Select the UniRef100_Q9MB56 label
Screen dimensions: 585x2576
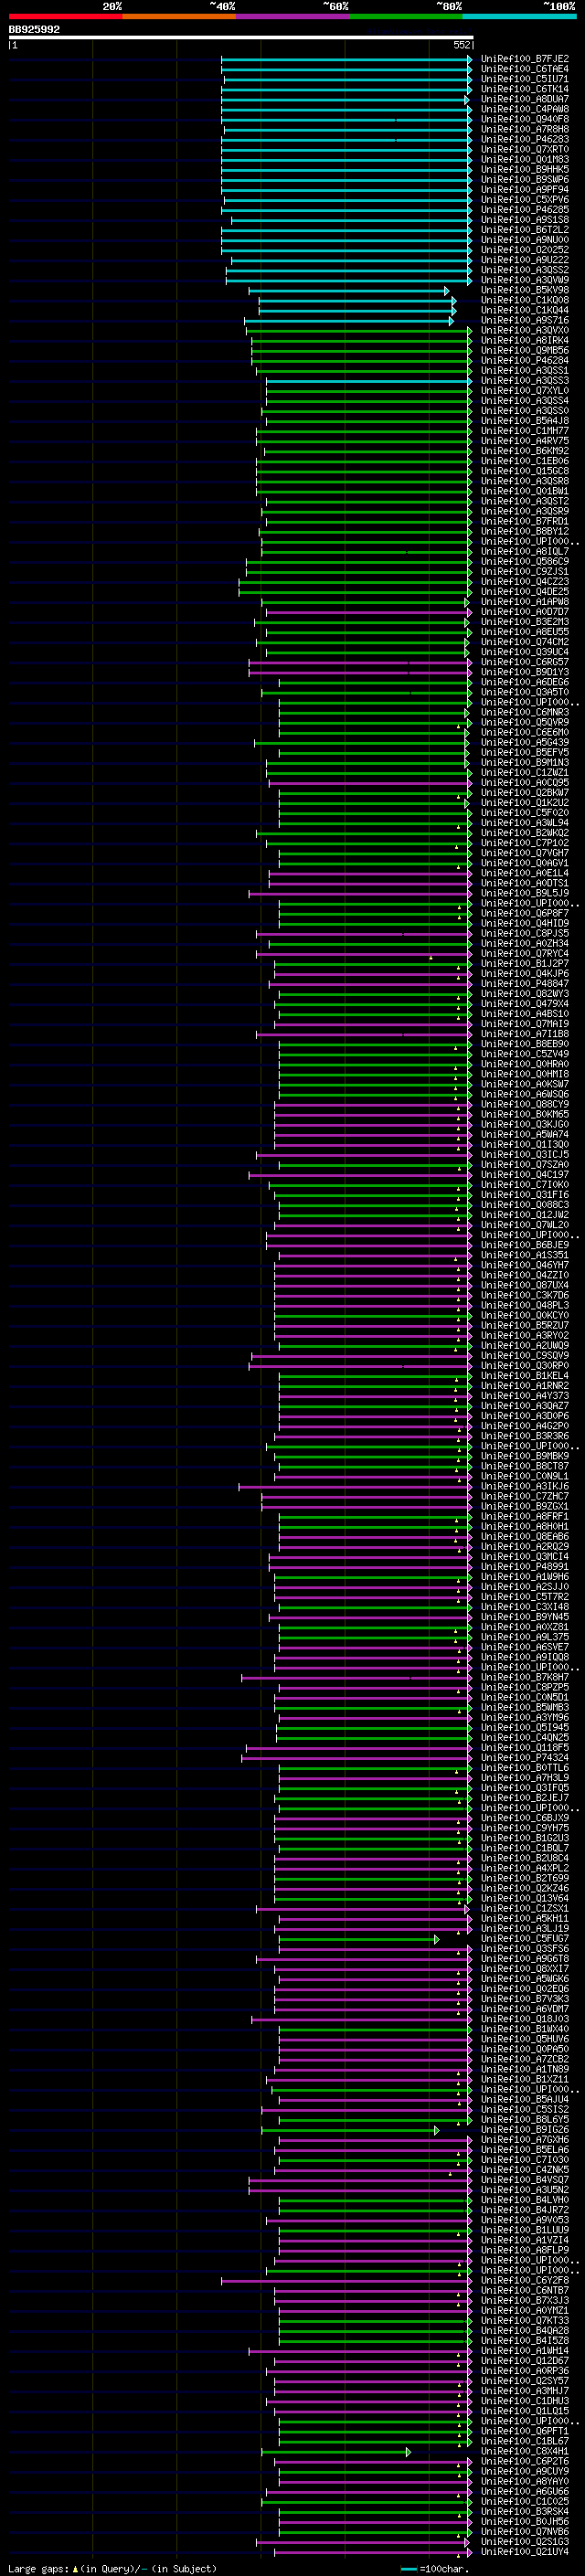[x=525, y=350]
